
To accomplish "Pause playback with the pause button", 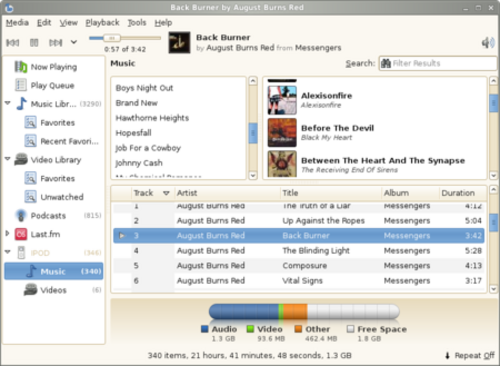I will 34,43.
